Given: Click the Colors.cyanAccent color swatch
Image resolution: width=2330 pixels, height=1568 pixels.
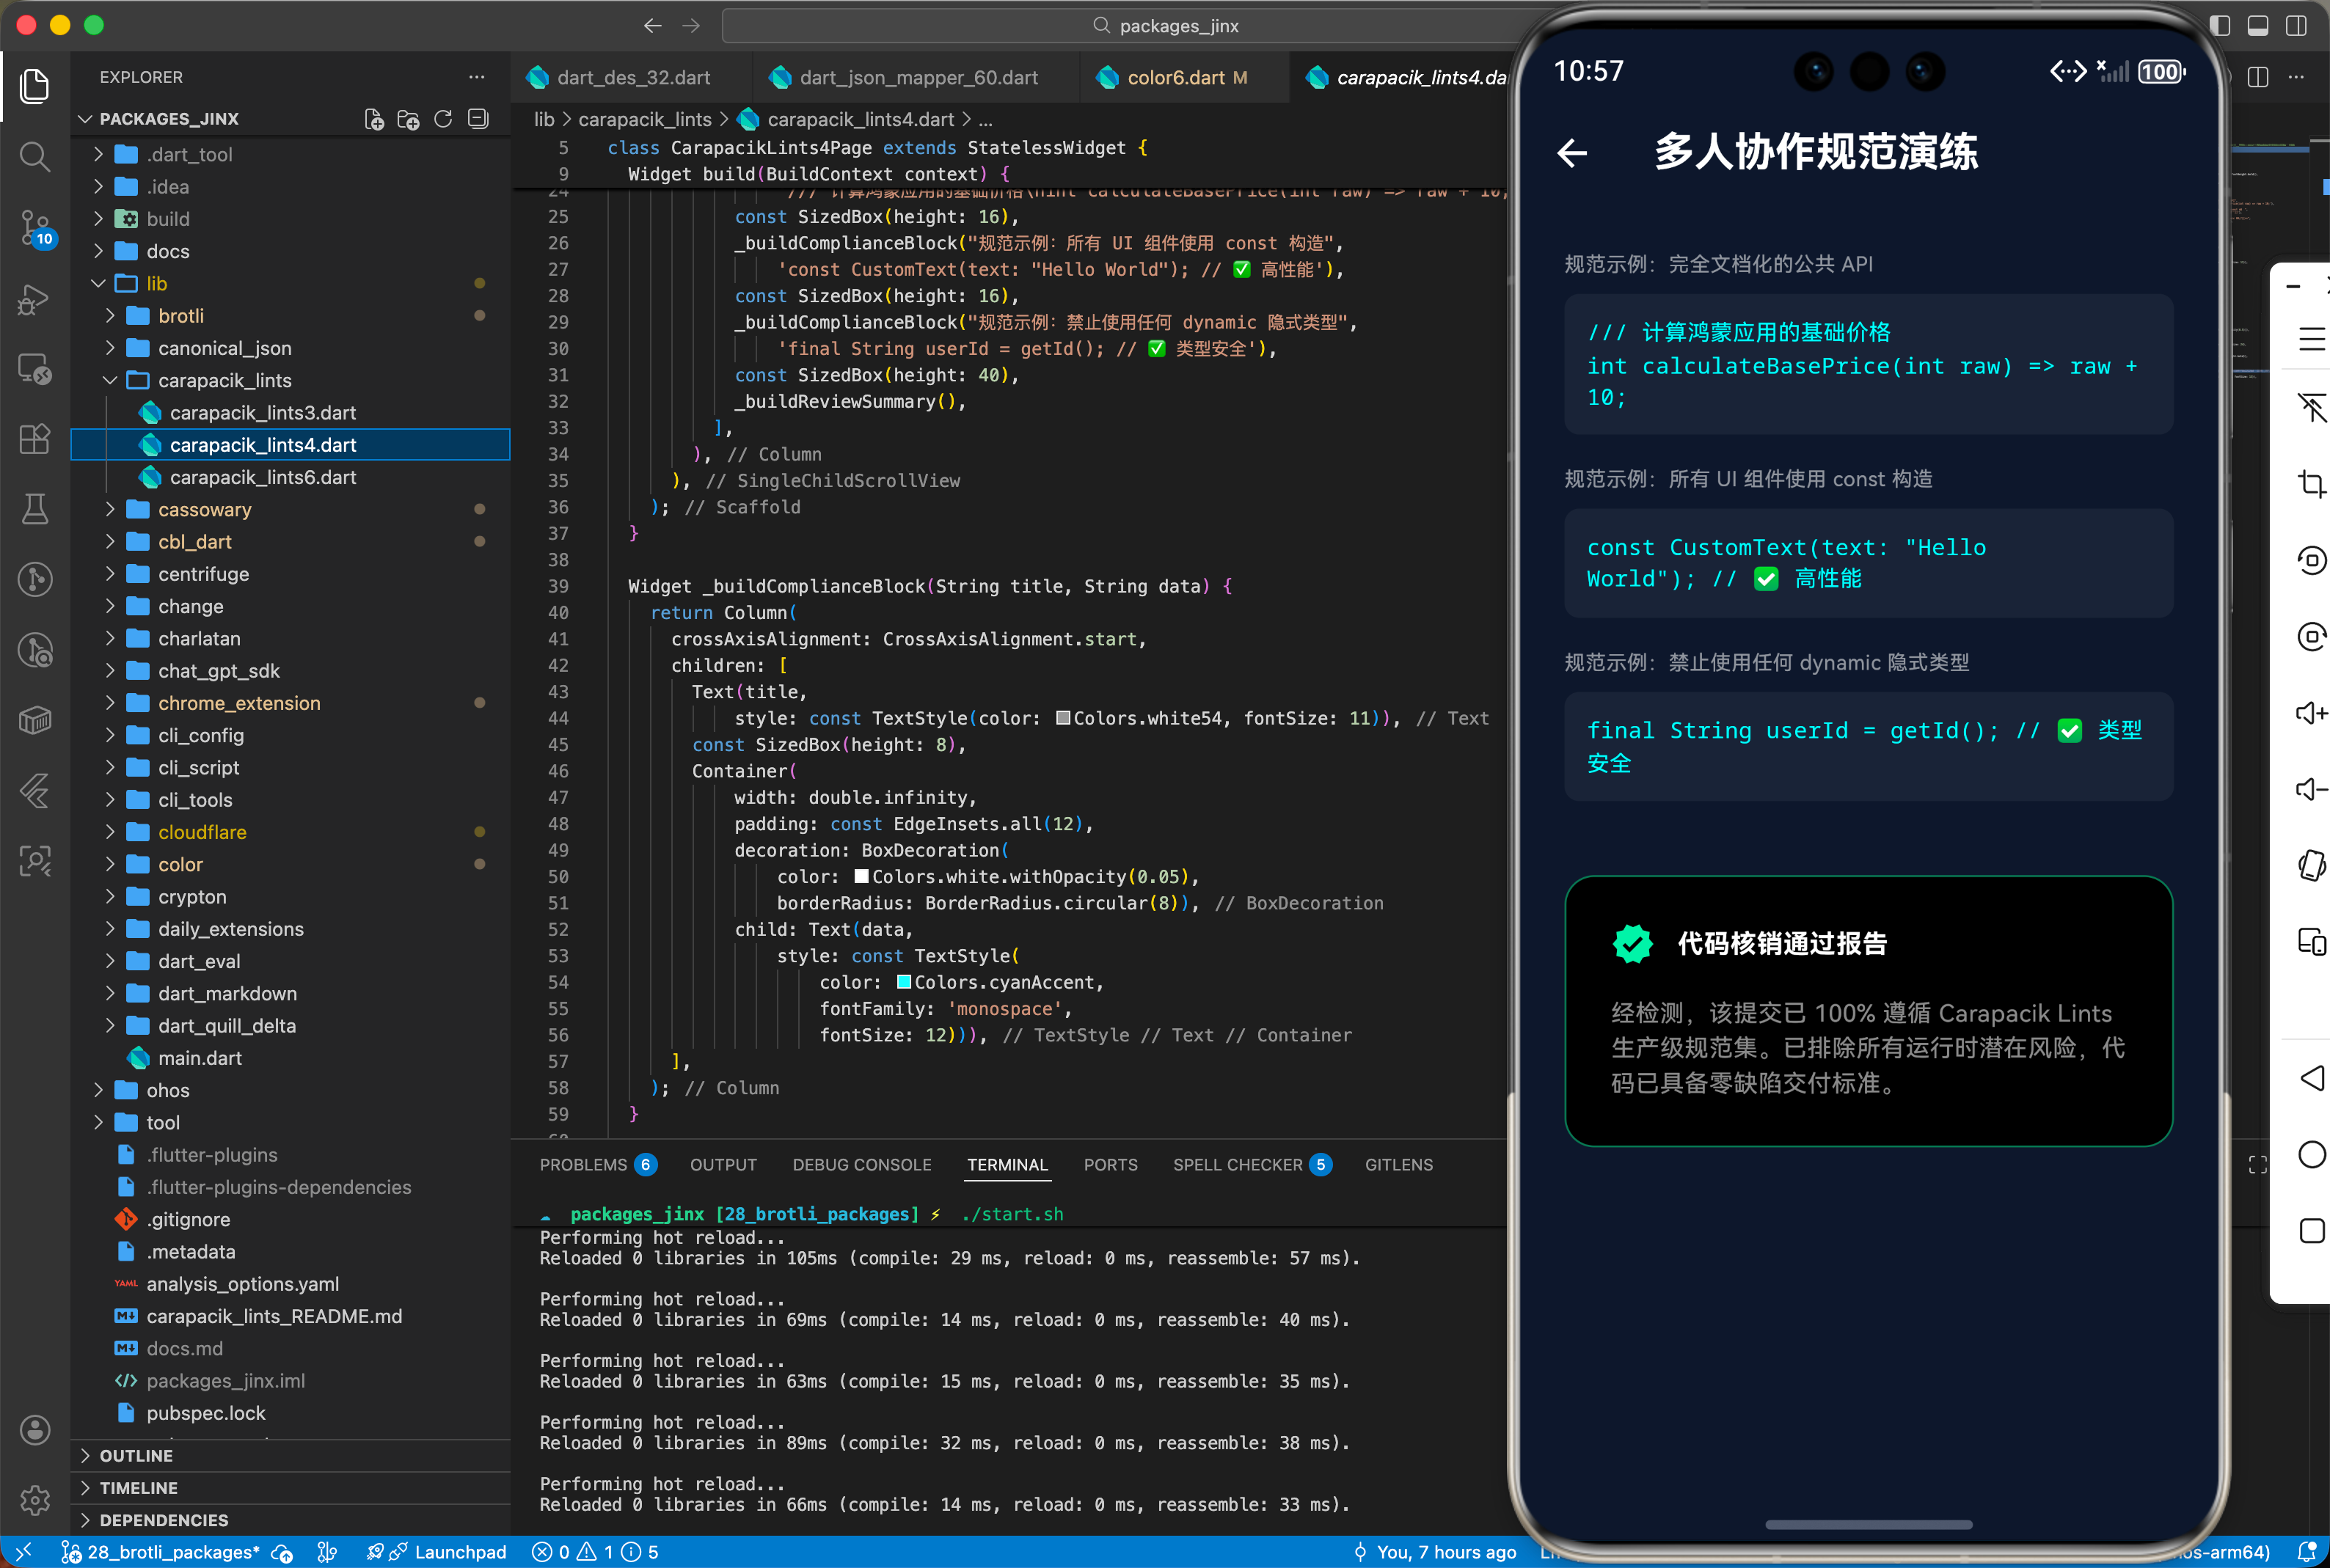Looking at the screenshot, I should coord(903,982).
